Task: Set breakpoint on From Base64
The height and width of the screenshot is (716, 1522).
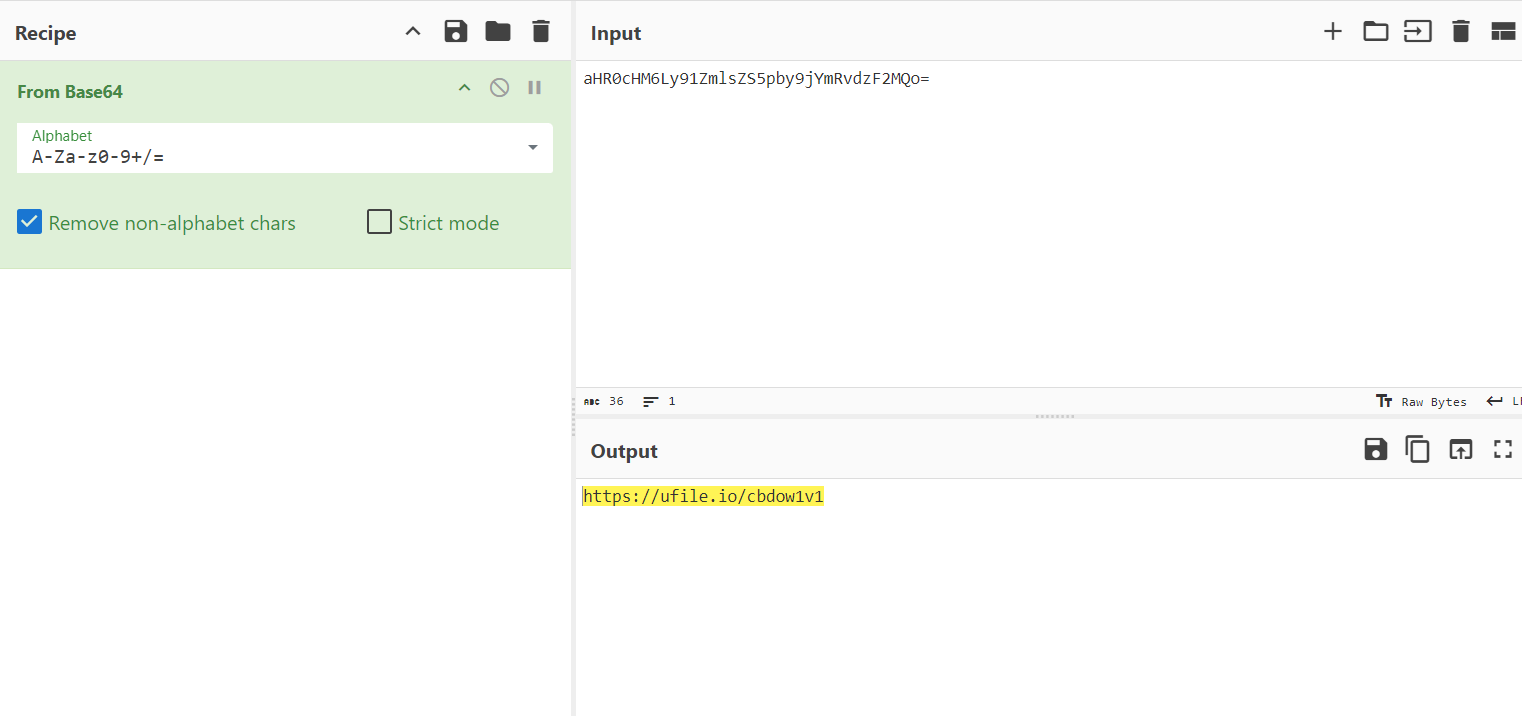Action: click(535, 88)
